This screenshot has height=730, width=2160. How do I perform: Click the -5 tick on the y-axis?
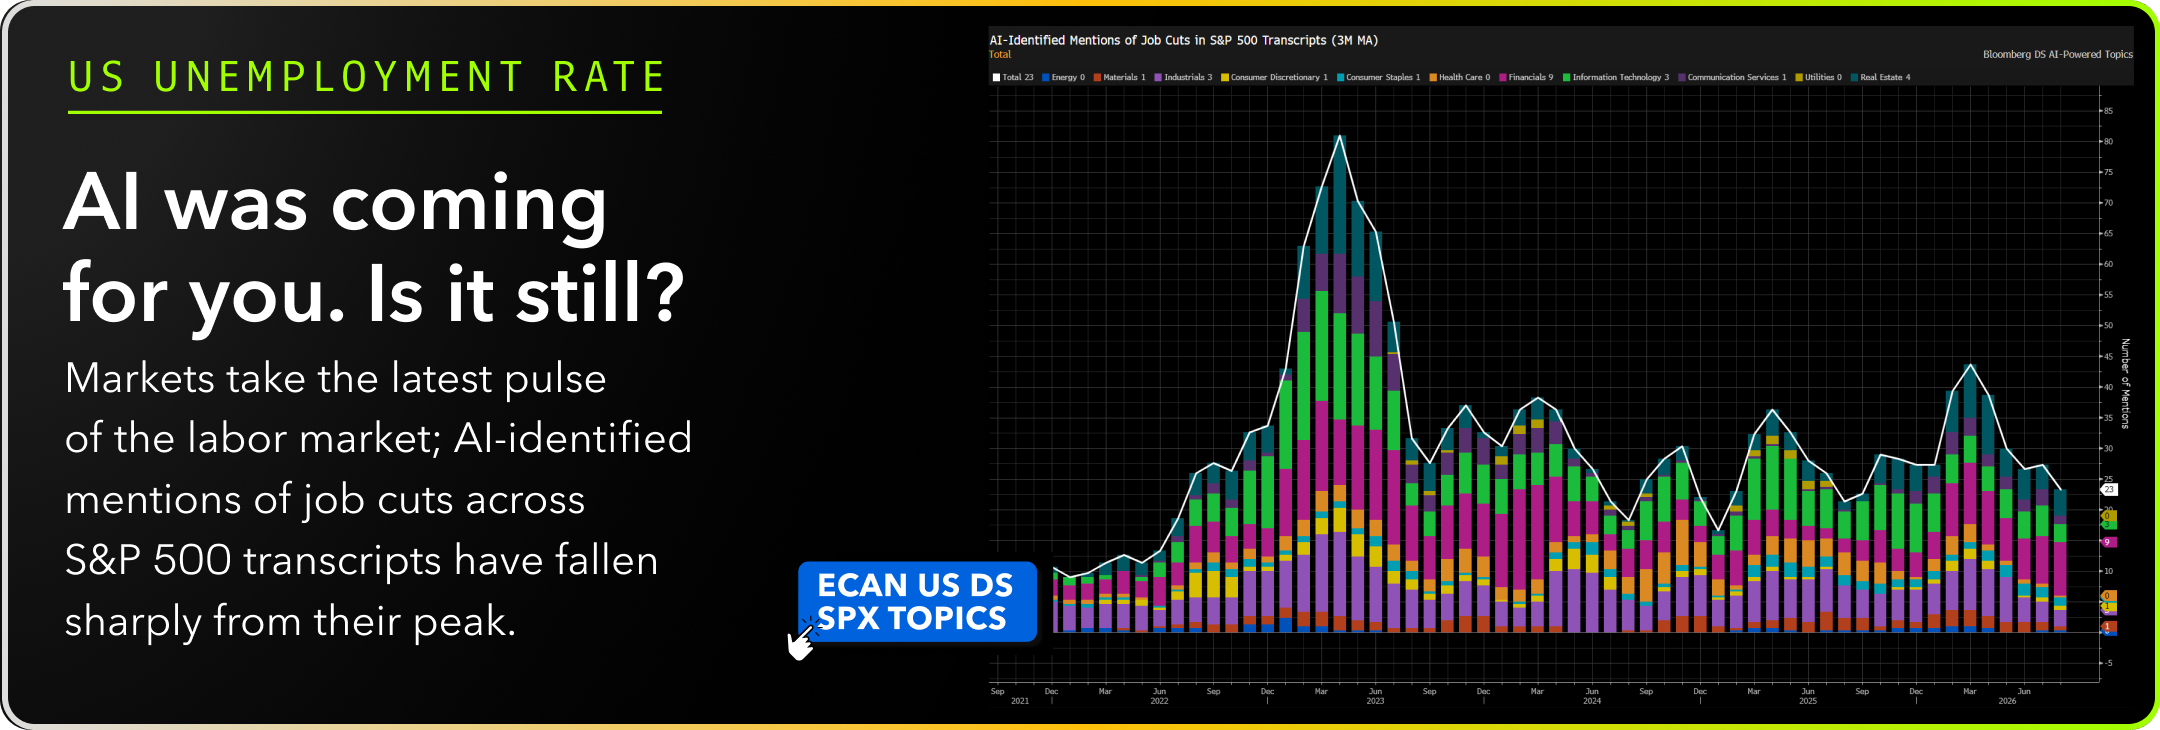coord(2108,663)
